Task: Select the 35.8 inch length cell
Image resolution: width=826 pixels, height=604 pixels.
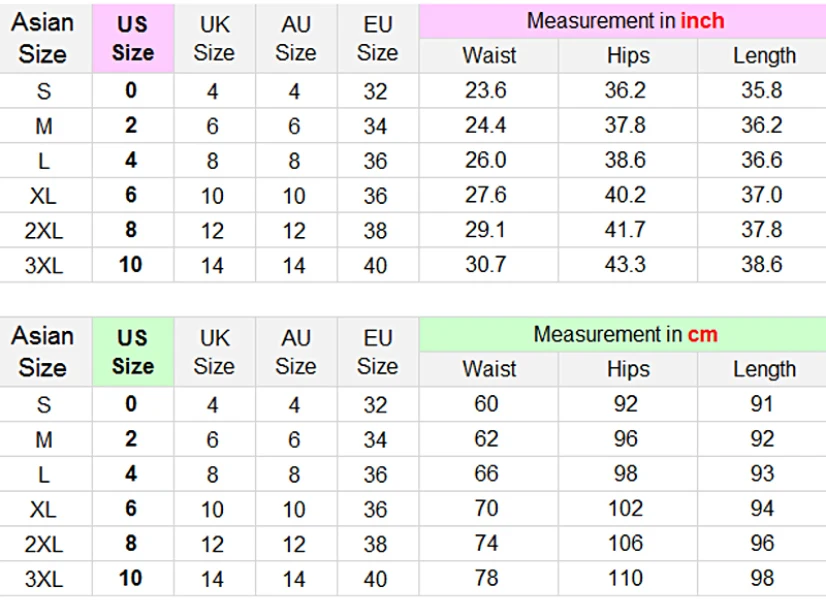Action: 762,91
